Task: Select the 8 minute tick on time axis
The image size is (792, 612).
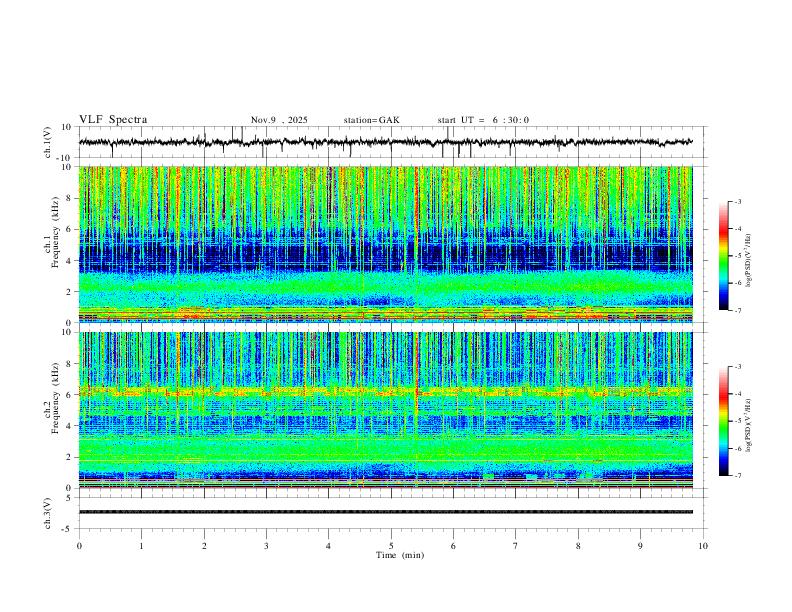Action: (x=578, y=545)
